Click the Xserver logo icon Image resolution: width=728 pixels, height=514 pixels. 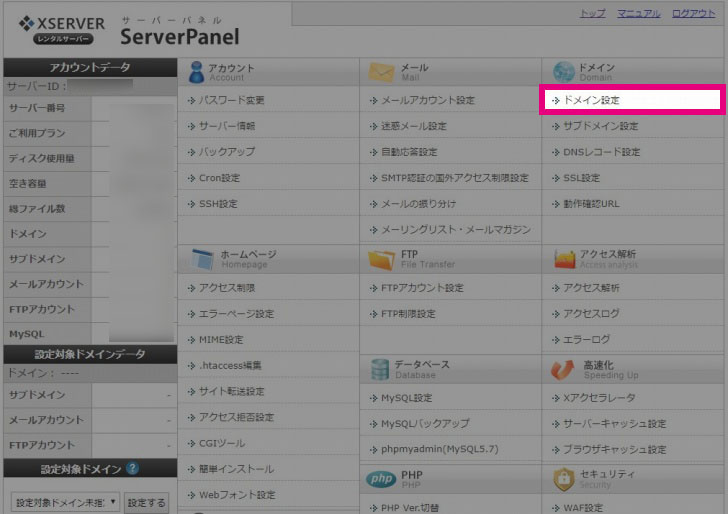[x=27, y=22]
